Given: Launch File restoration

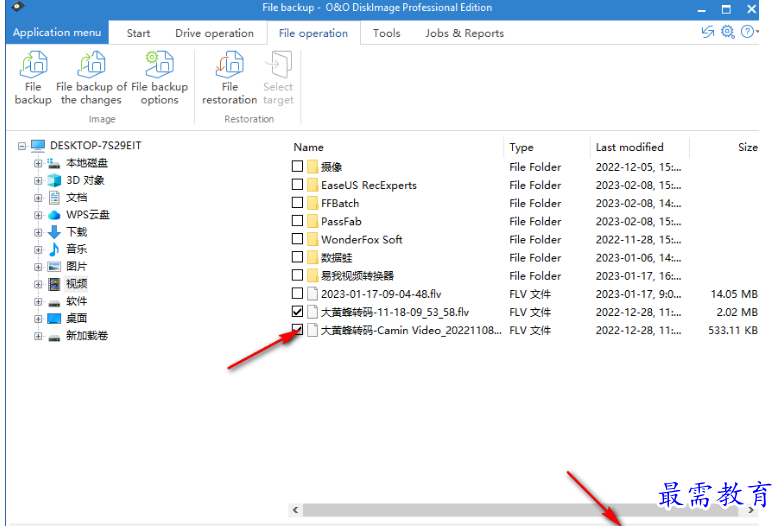Looking at the screenshot, I should (x=229, y=78).
